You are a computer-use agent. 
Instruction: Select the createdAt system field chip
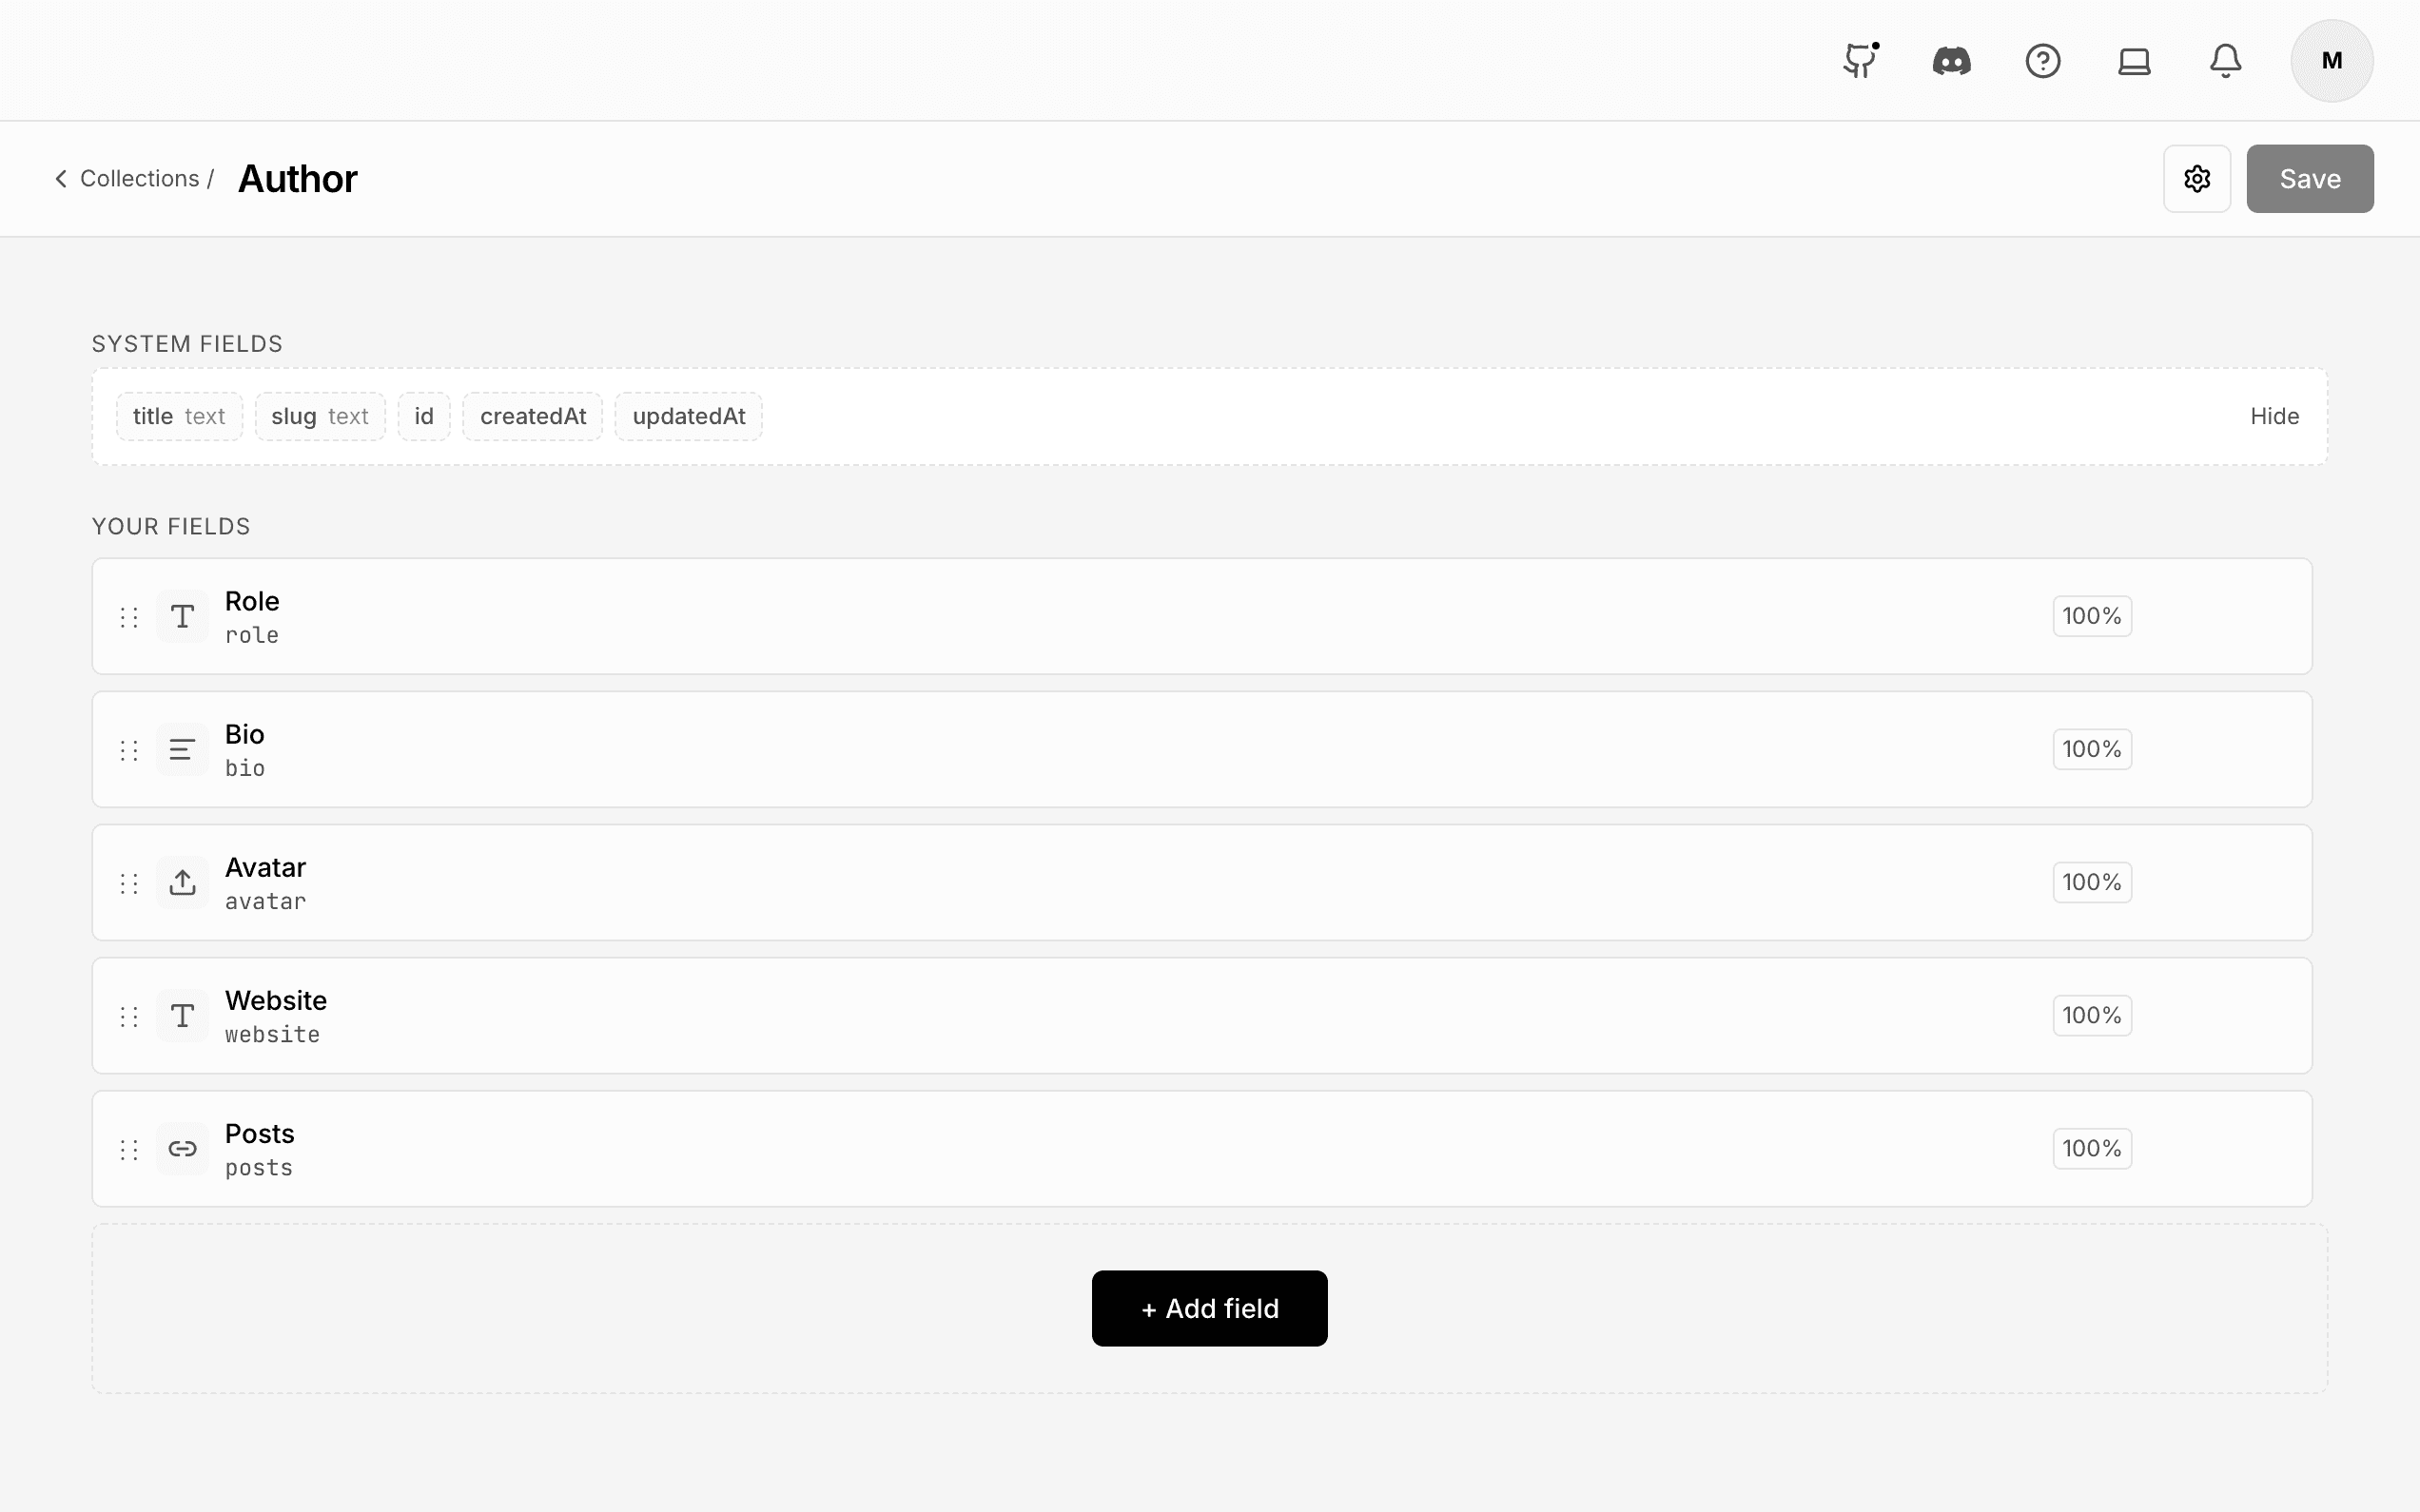[x=533, y=416]
